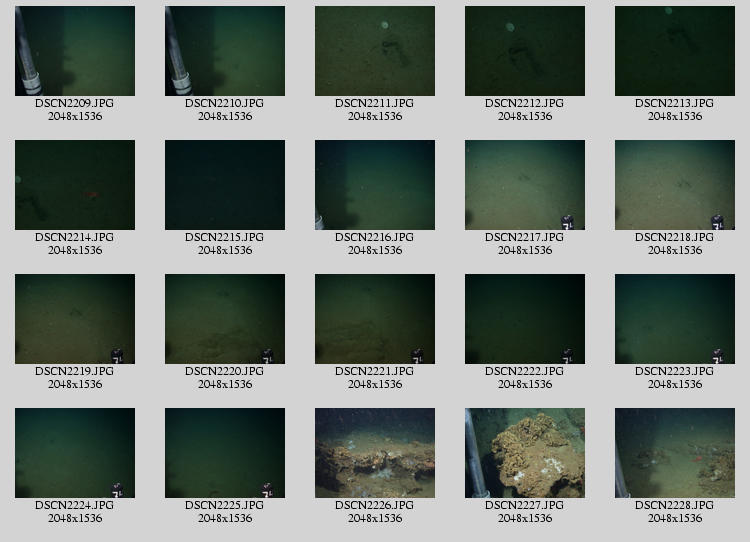
Task: Select the DSCN2228.JPG thumbnail
Action: click(x=675, y=453)
